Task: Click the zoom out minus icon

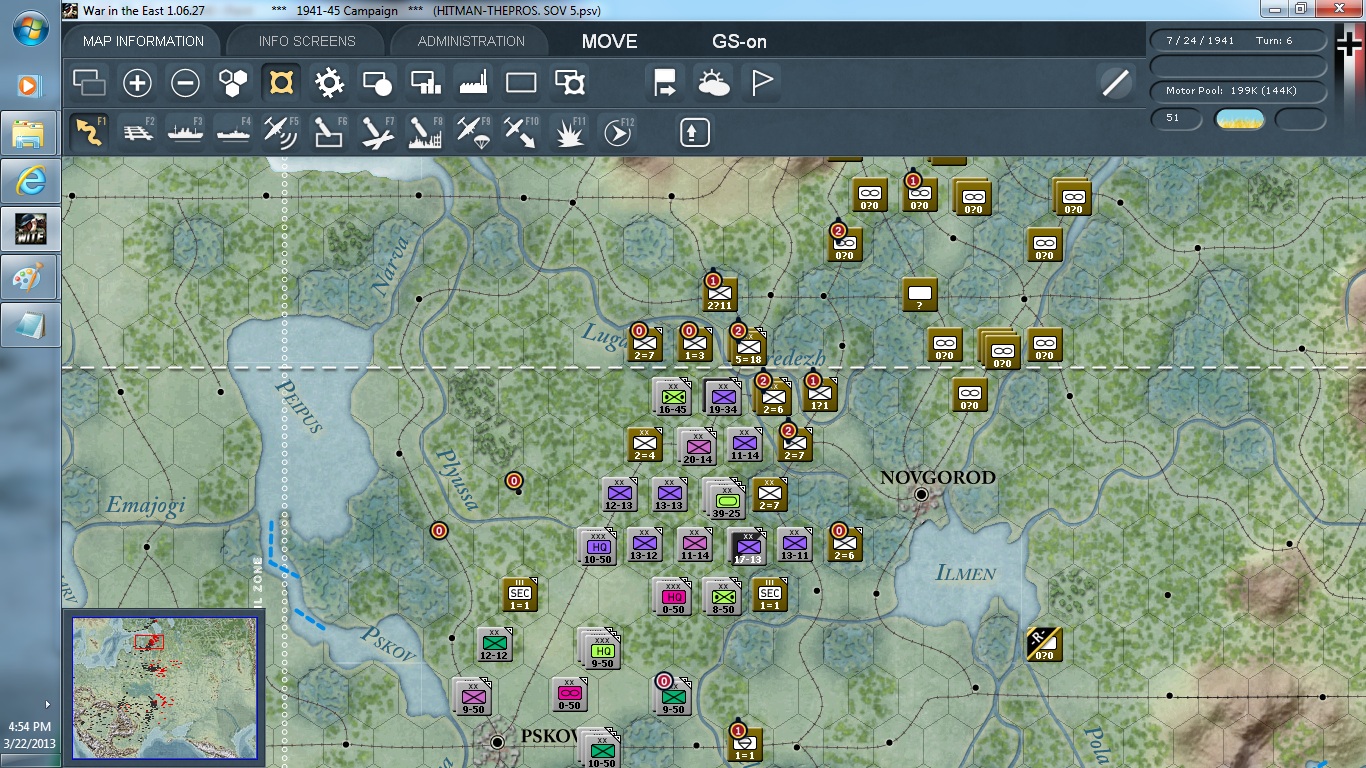Action: click(185, 83)
